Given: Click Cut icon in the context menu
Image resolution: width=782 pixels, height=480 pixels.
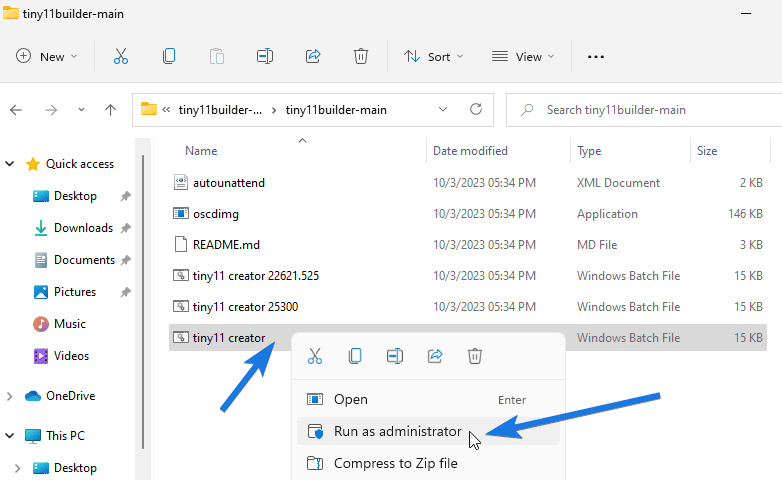Looking at the screenshot, I should 315,356.
